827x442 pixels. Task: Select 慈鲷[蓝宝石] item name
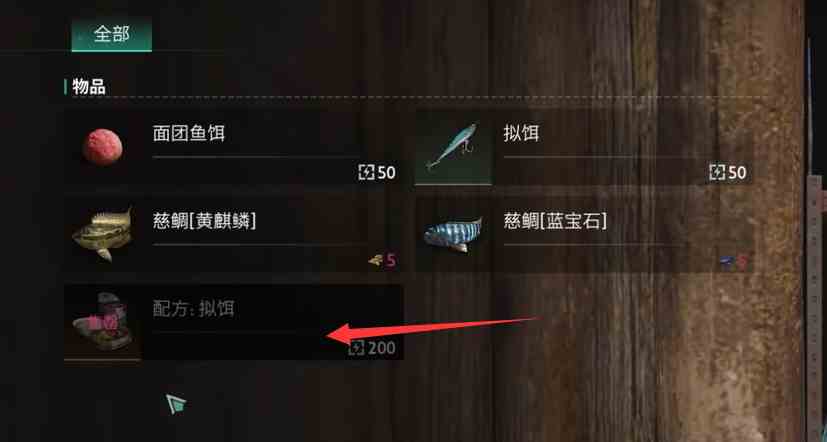555,222
